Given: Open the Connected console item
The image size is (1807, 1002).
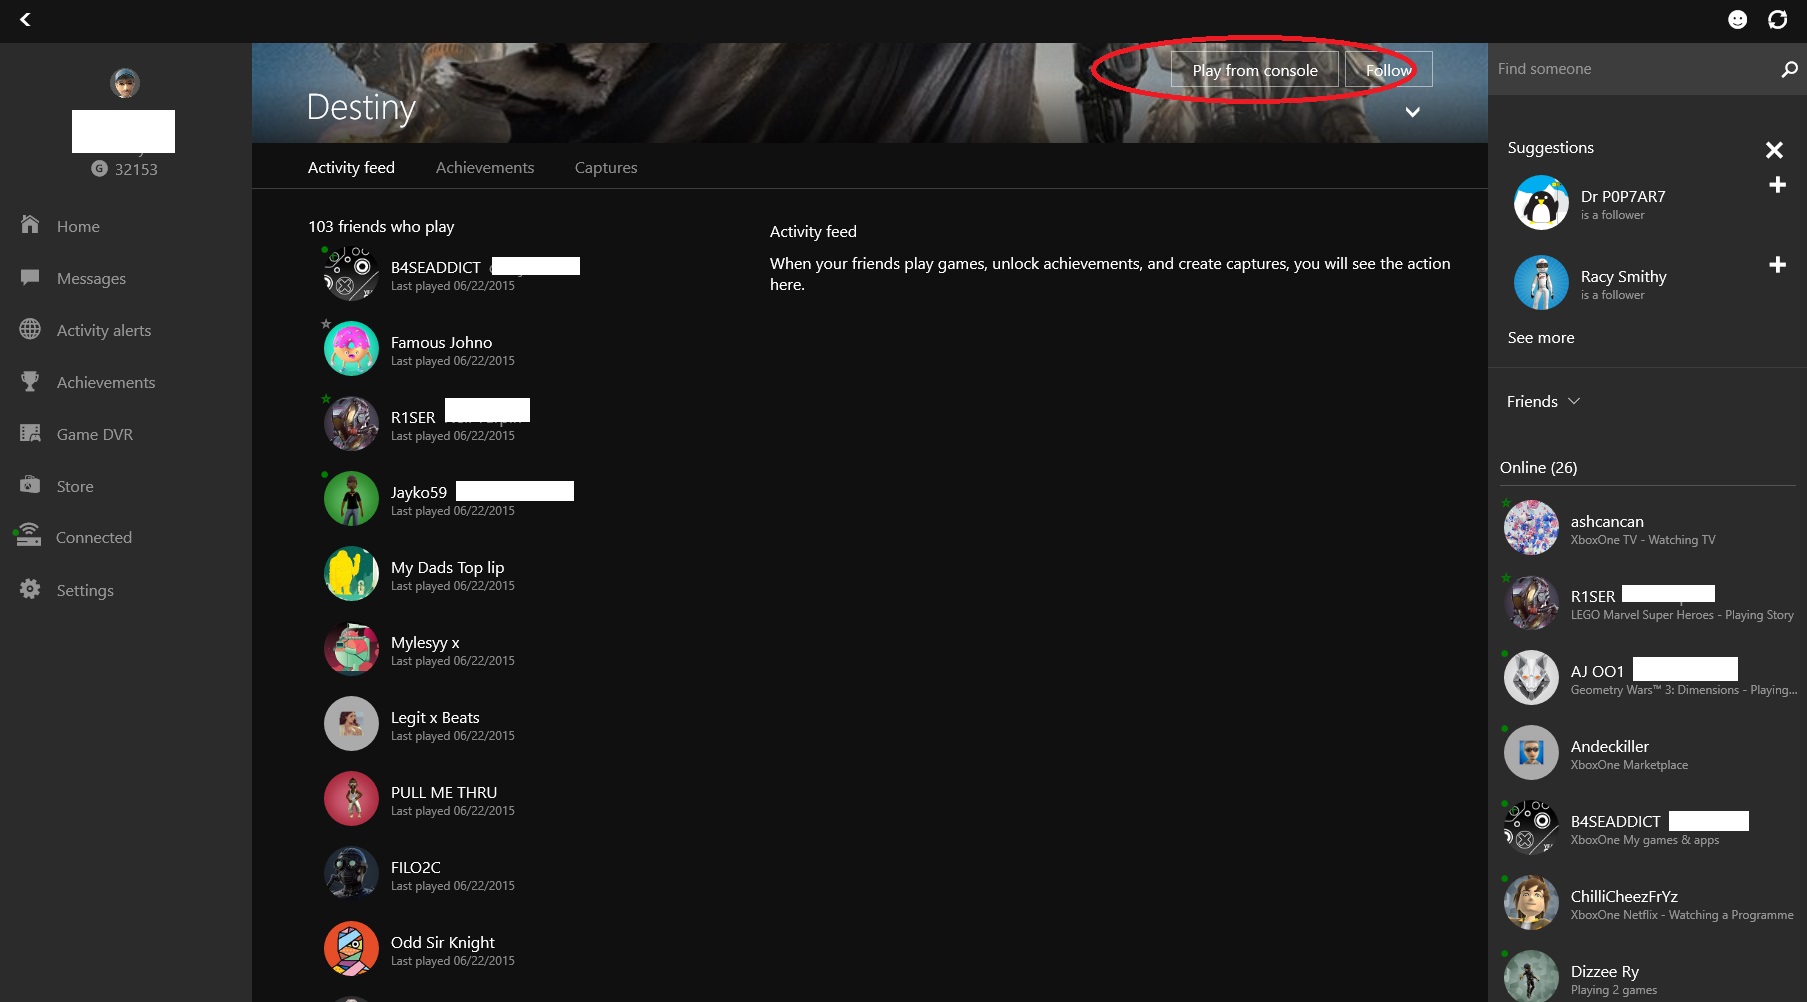Looking at the screenshot, I should click(93, 537).
